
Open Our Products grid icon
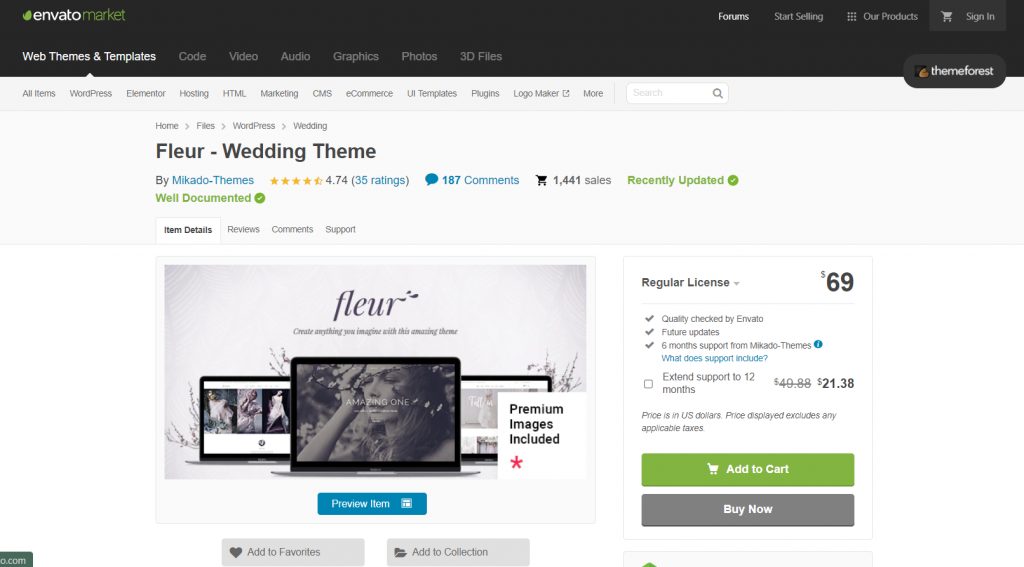[x=852, y=16]
